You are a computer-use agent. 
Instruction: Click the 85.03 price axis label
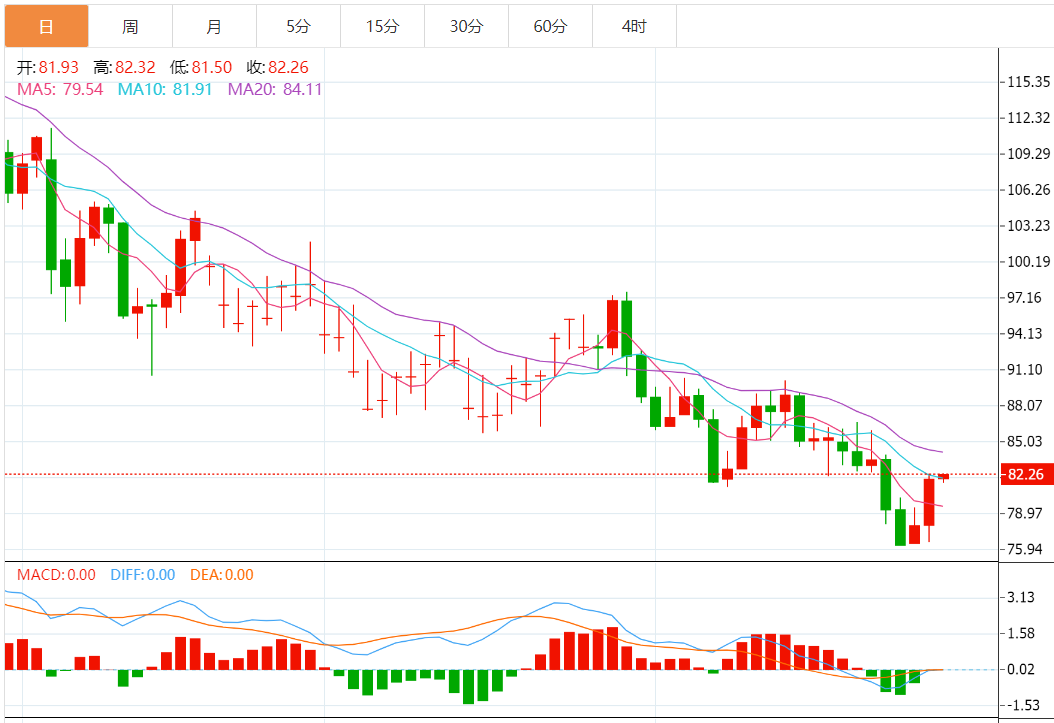(x=1025, y=441)
